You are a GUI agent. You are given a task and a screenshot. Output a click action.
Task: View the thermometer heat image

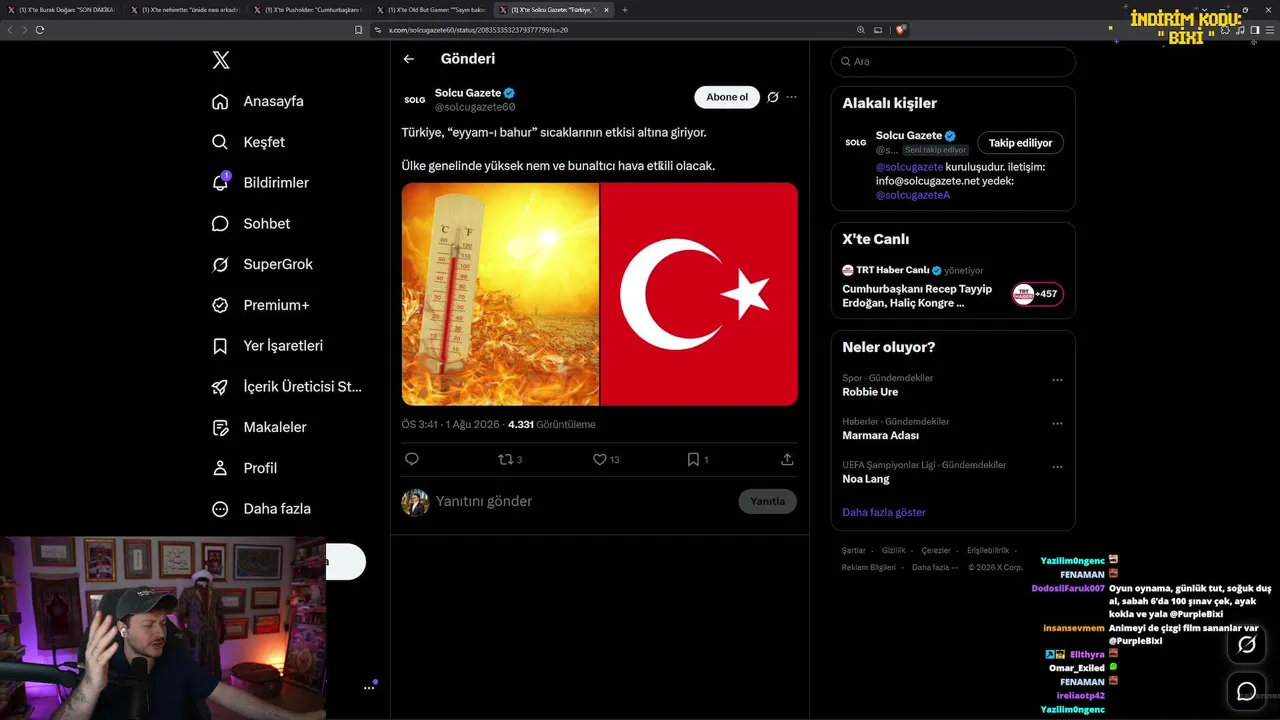coord(500,294)
